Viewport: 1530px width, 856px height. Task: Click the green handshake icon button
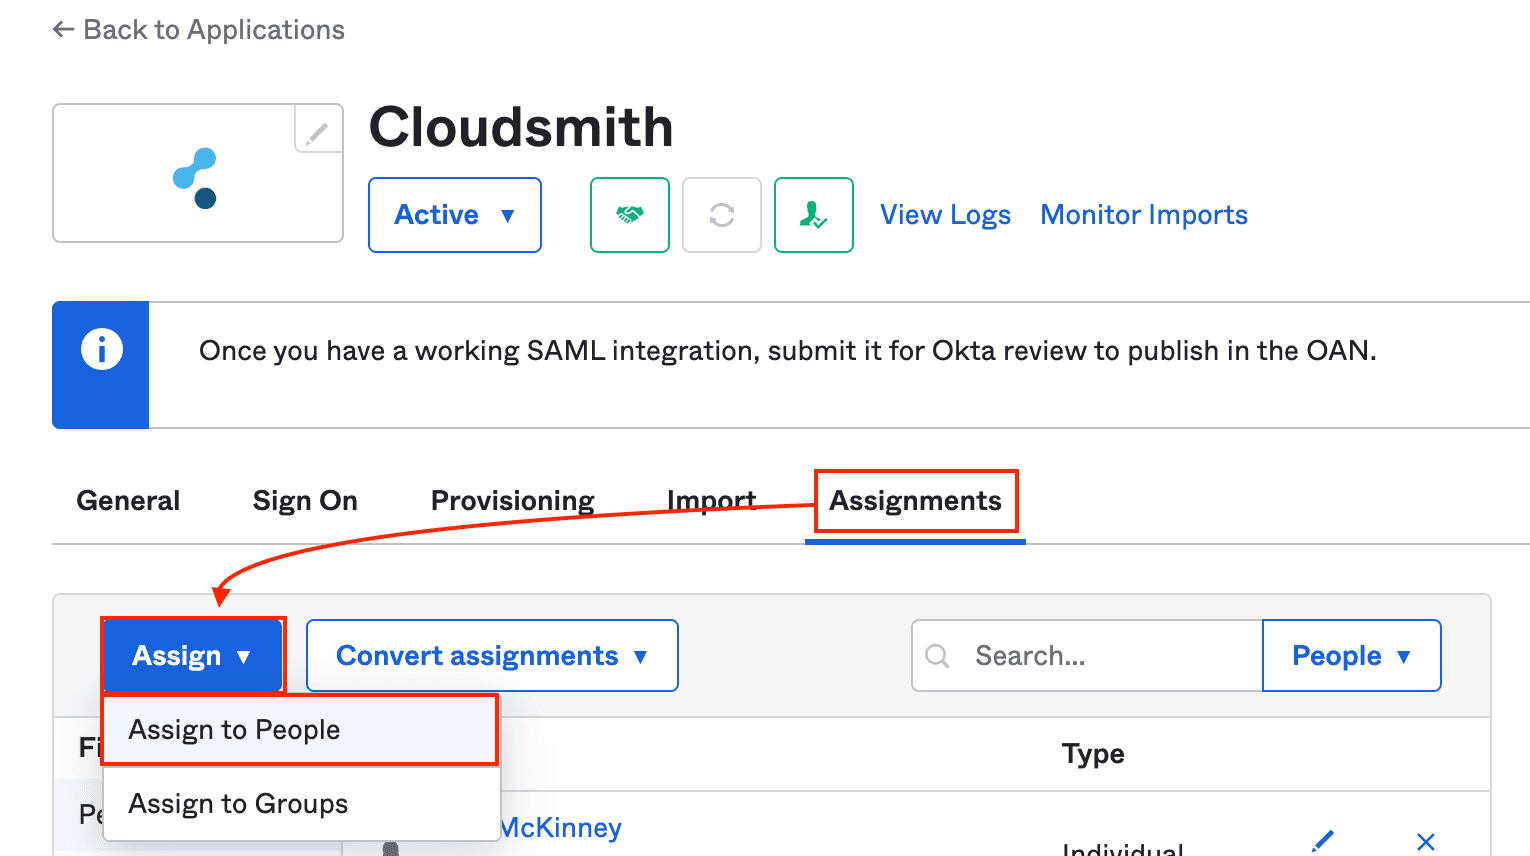629,215
